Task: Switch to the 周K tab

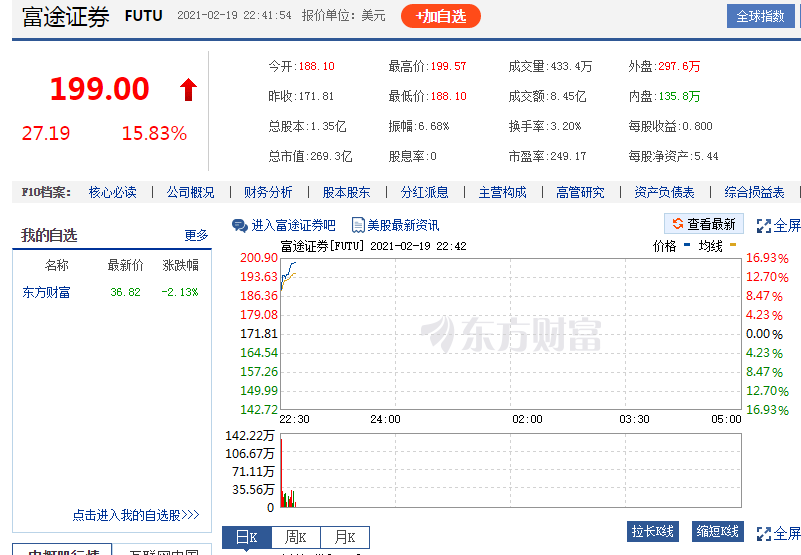Action: click(296, 538)
